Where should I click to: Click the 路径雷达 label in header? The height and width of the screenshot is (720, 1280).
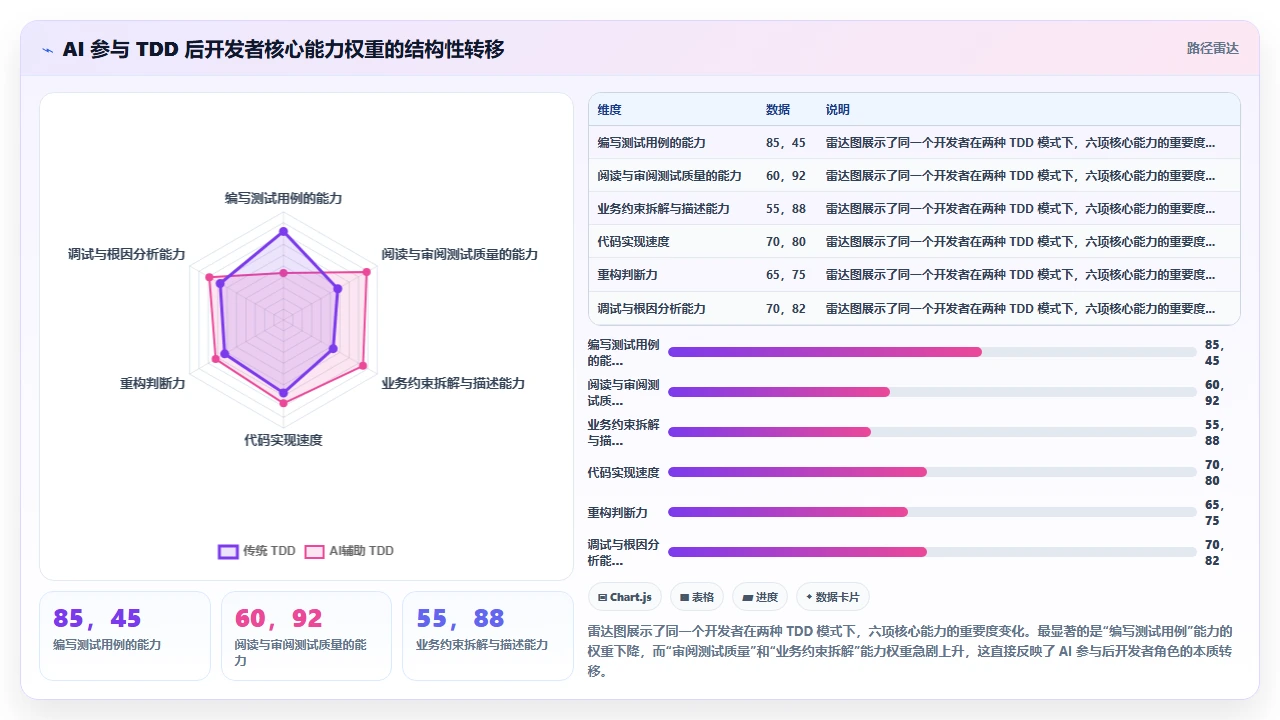[x=1212, y=48]
